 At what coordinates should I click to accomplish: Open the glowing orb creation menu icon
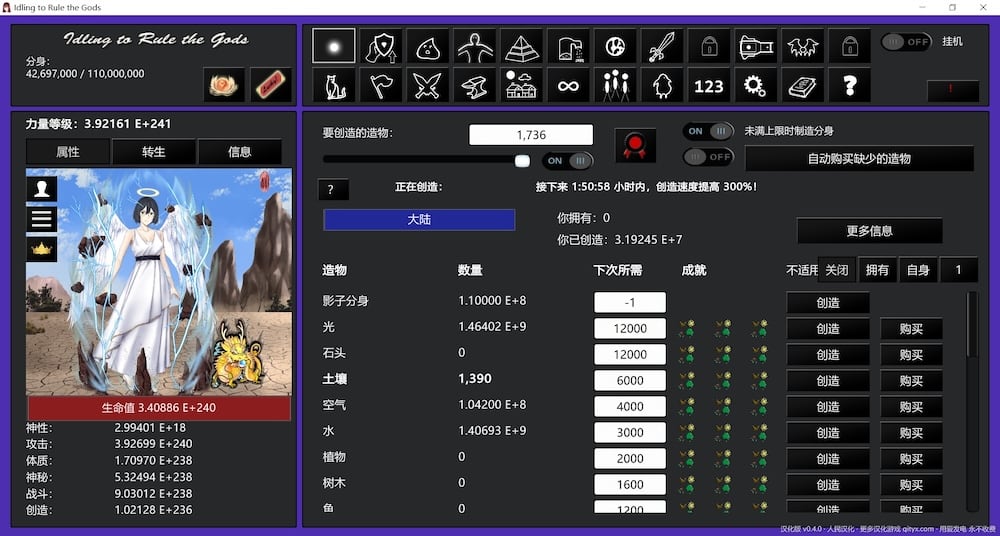pyautogui.click(x=334, y=46)
